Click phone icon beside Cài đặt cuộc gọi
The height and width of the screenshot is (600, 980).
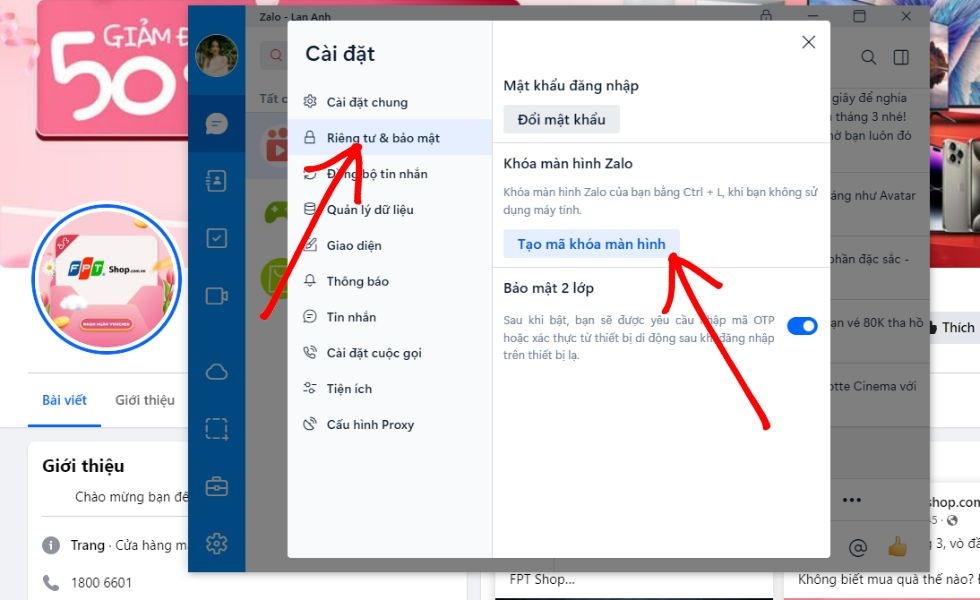310,352
